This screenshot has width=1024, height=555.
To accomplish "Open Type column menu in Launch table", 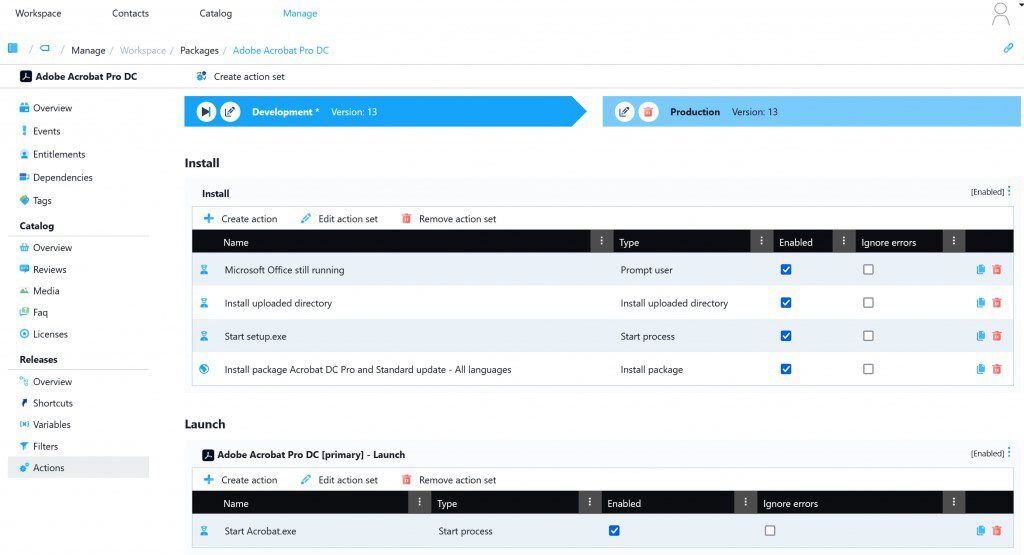I will (x=589, y=502).
